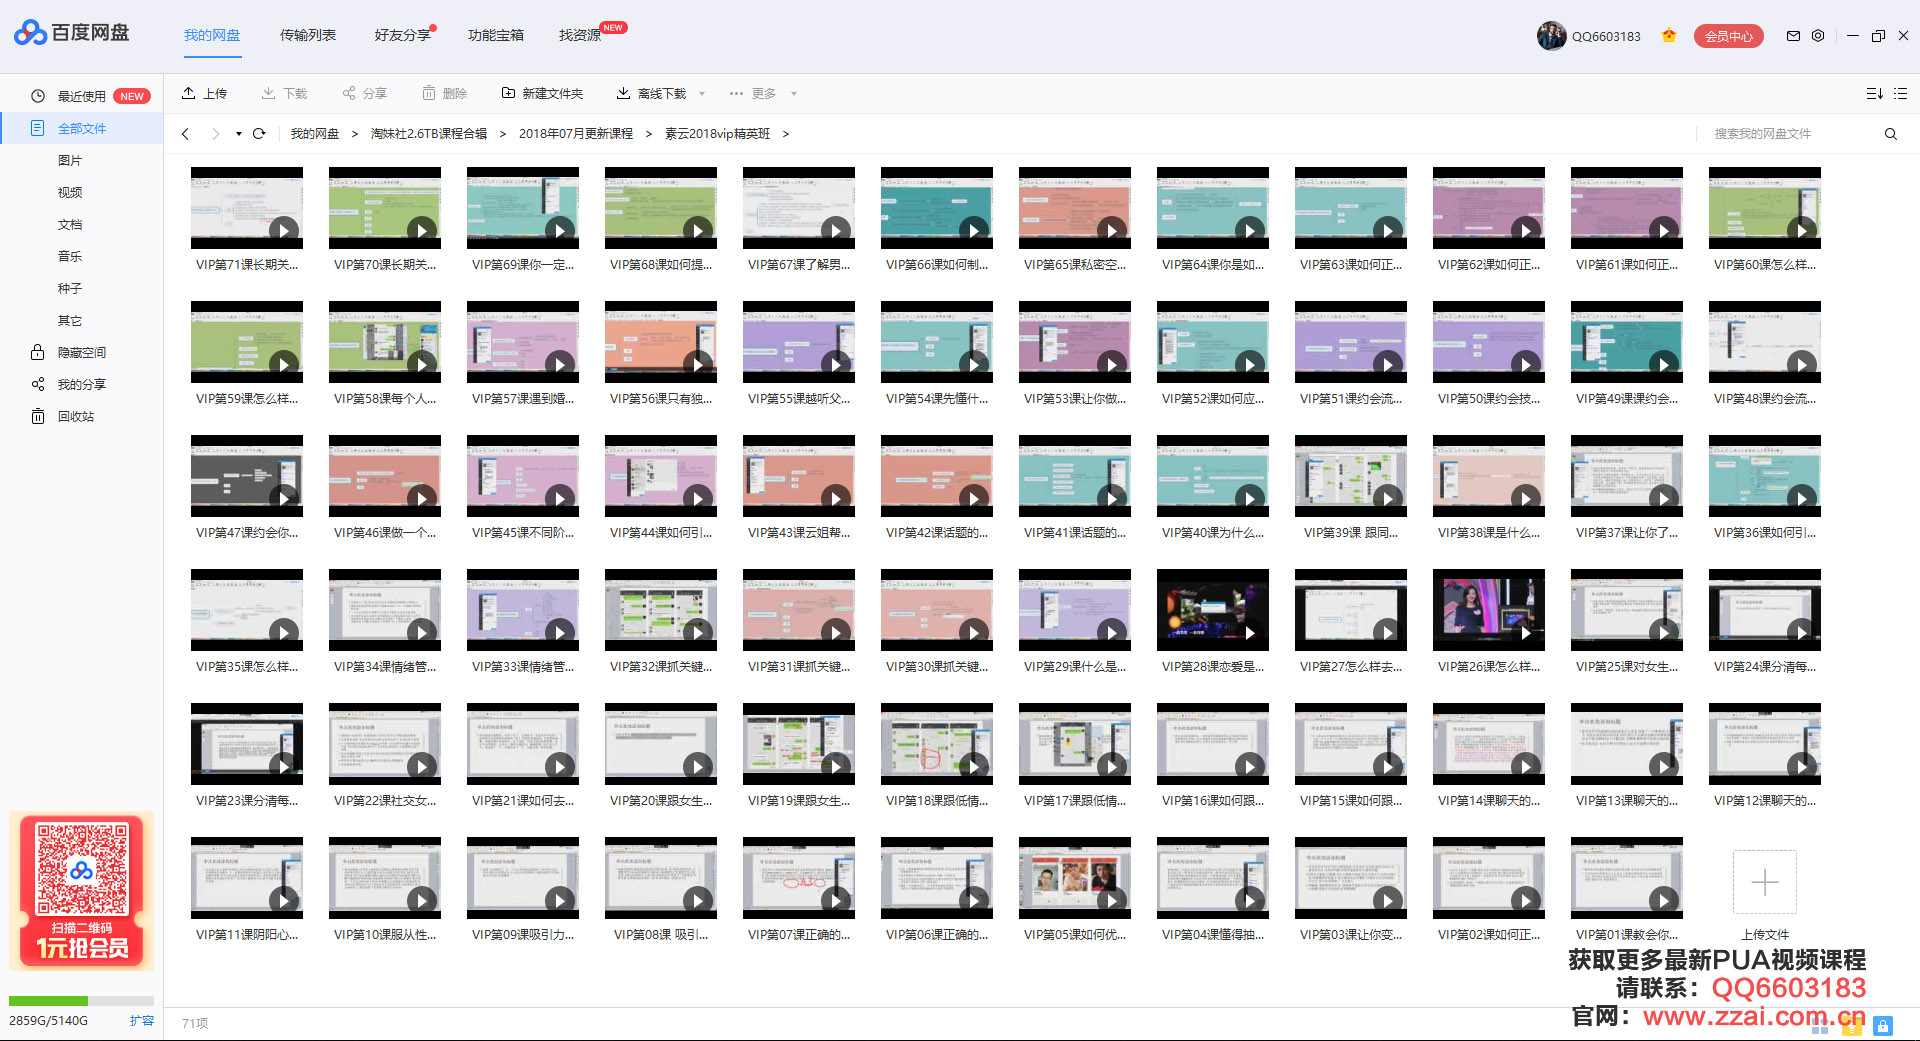Open the 我的网盘 tab
The width and height of the screenshot is (1920, 1041).
click(212, 35)
